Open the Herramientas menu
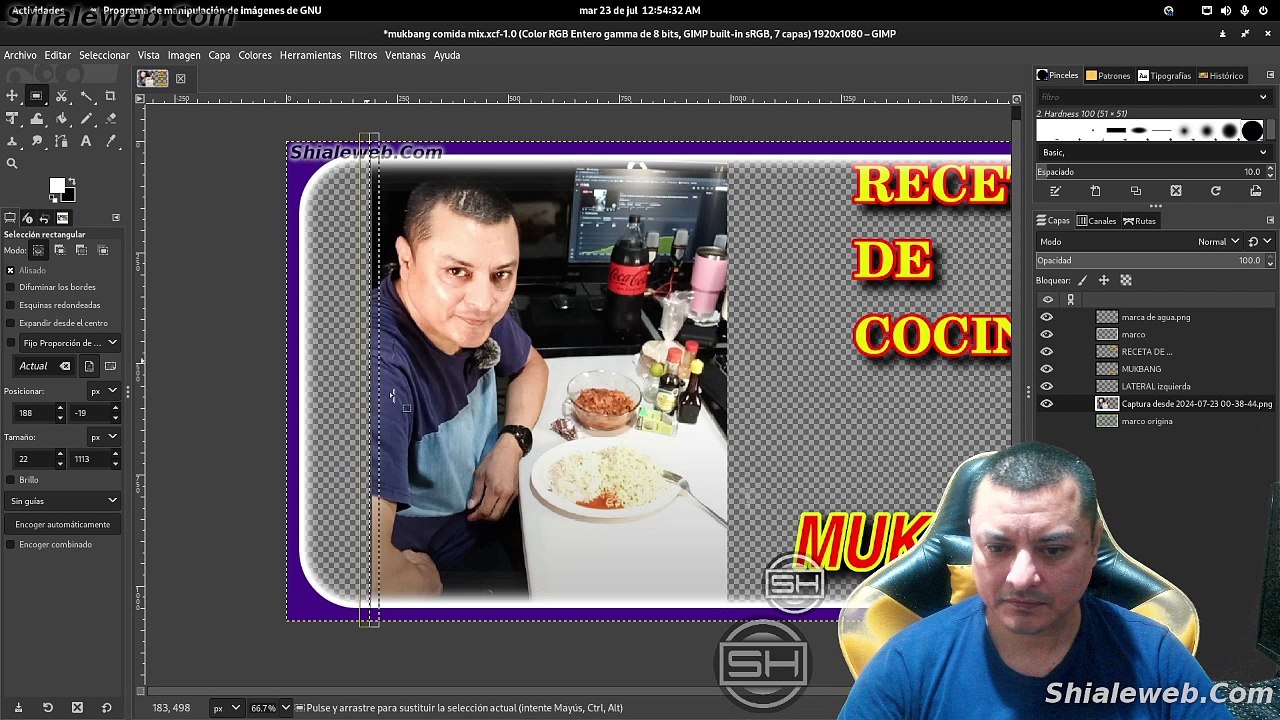Viewport: 1280px width, 720px height. pyautogui.click(x=310, y=55)
